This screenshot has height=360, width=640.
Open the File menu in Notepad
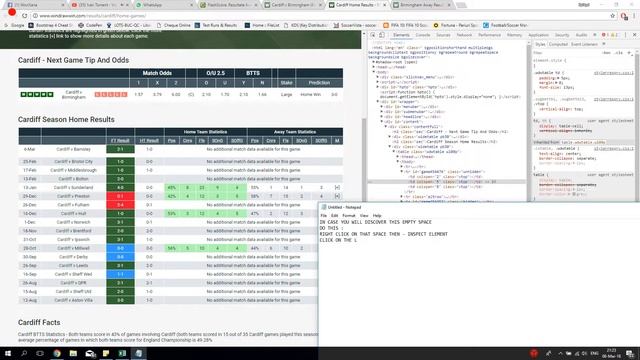pyautogui.click(x=324, y=215)
